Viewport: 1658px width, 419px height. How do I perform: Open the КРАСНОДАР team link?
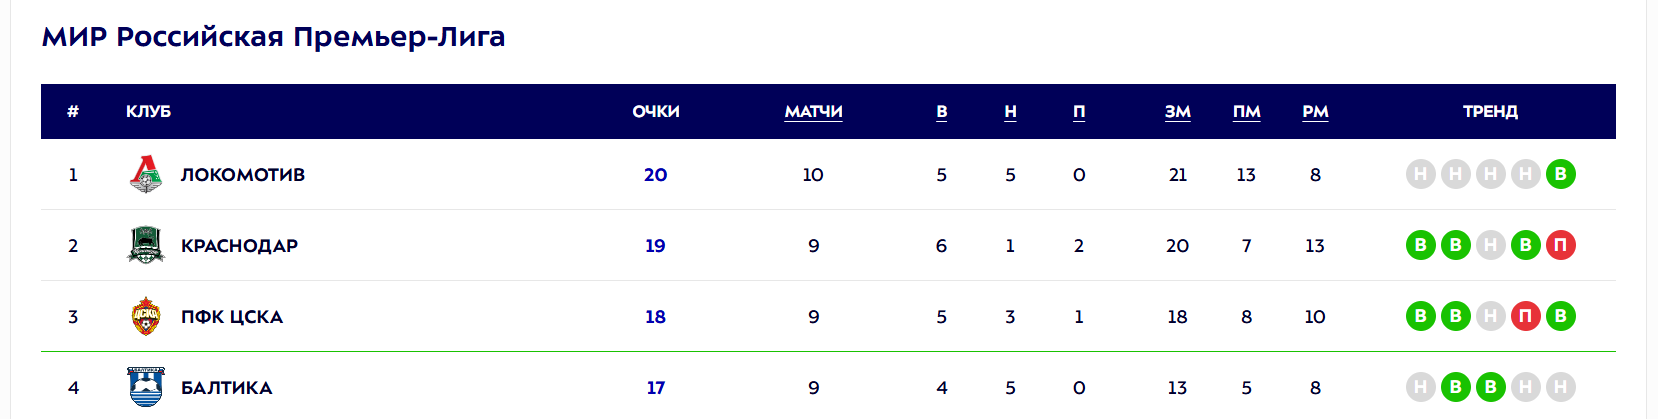tap(239, 246)
